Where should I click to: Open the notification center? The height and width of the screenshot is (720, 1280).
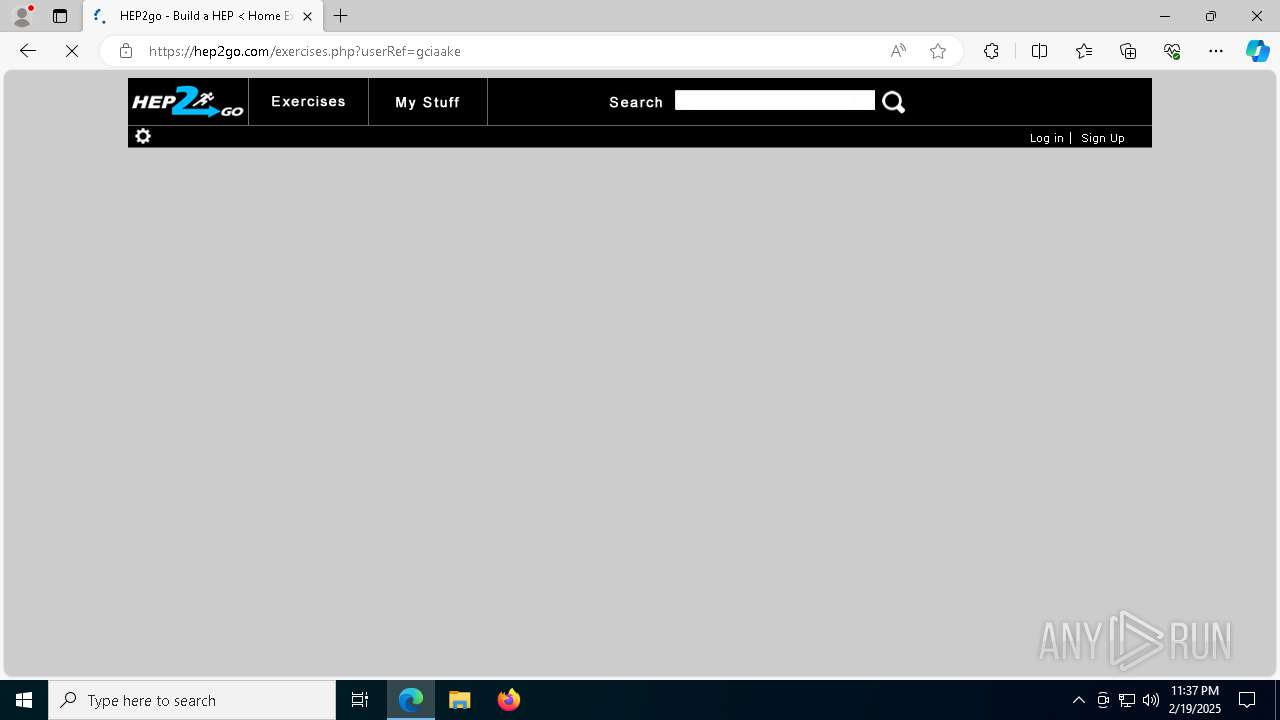[1247, 700]
